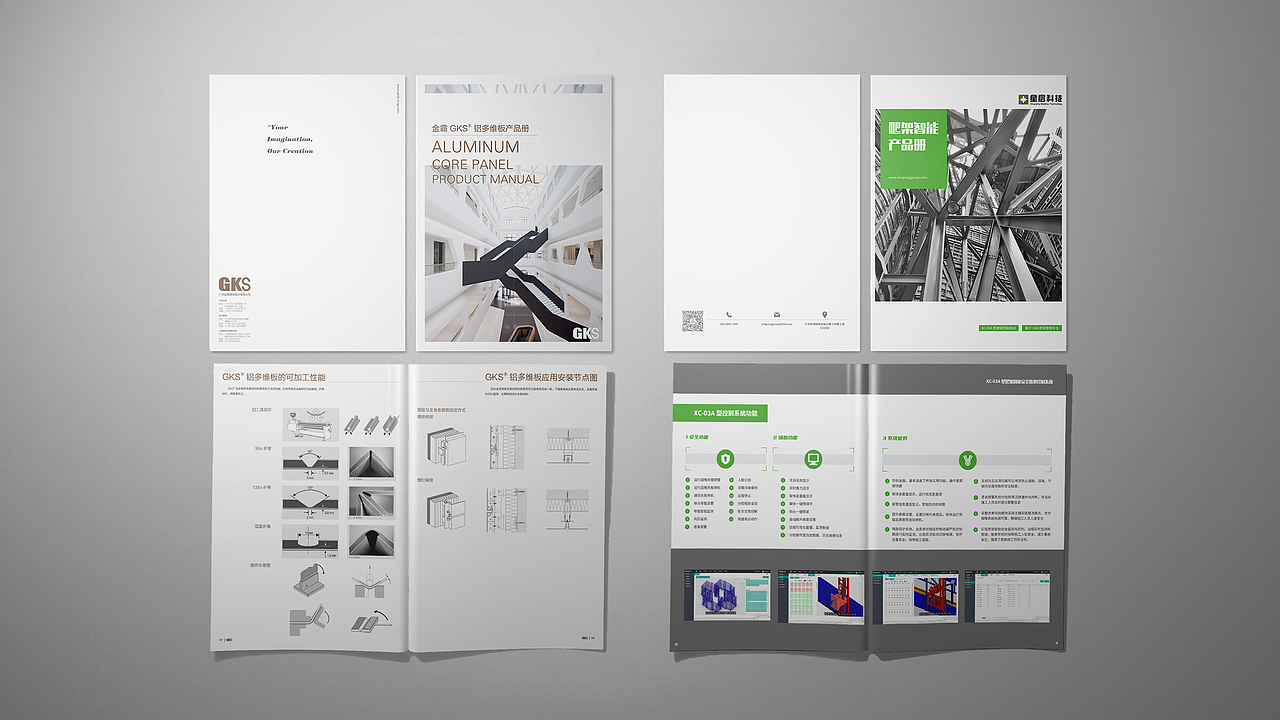
Task: Click the 90-degree bend cross-section diagram
Action: pyautogui.click(x=311, y=463)
